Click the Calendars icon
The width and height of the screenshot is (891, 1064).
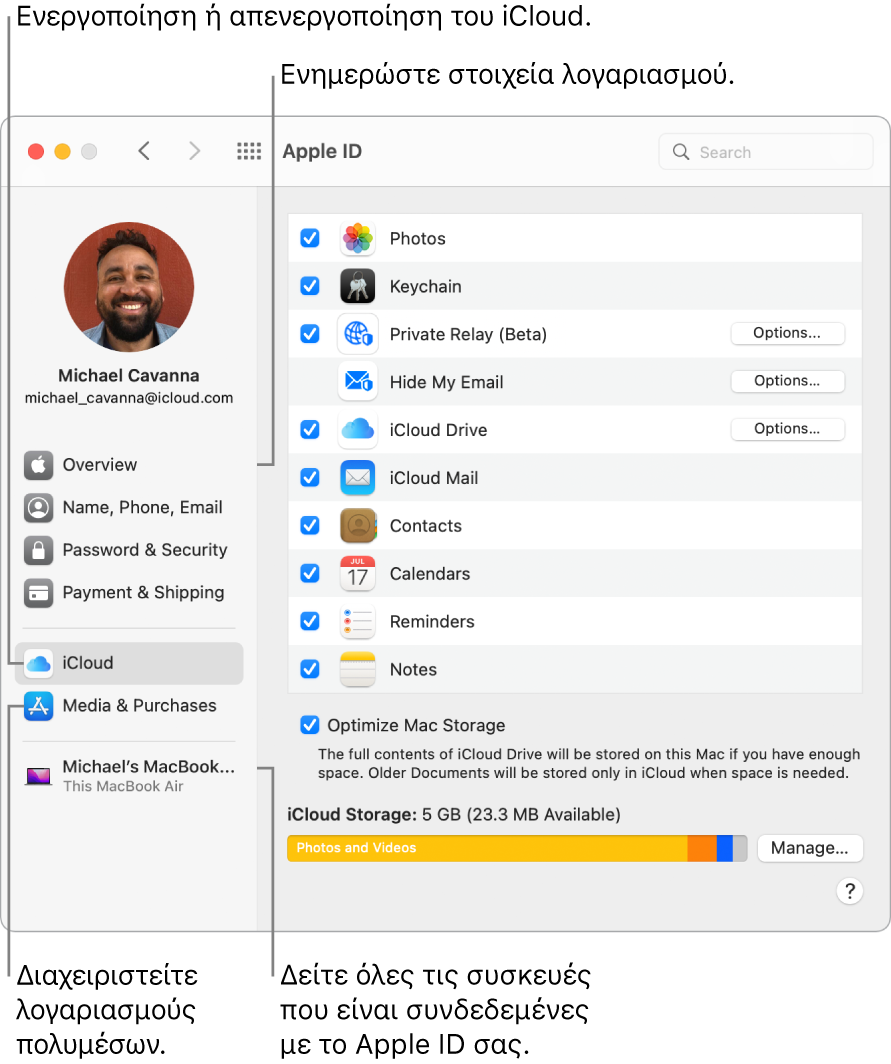(x=357, y=573)
